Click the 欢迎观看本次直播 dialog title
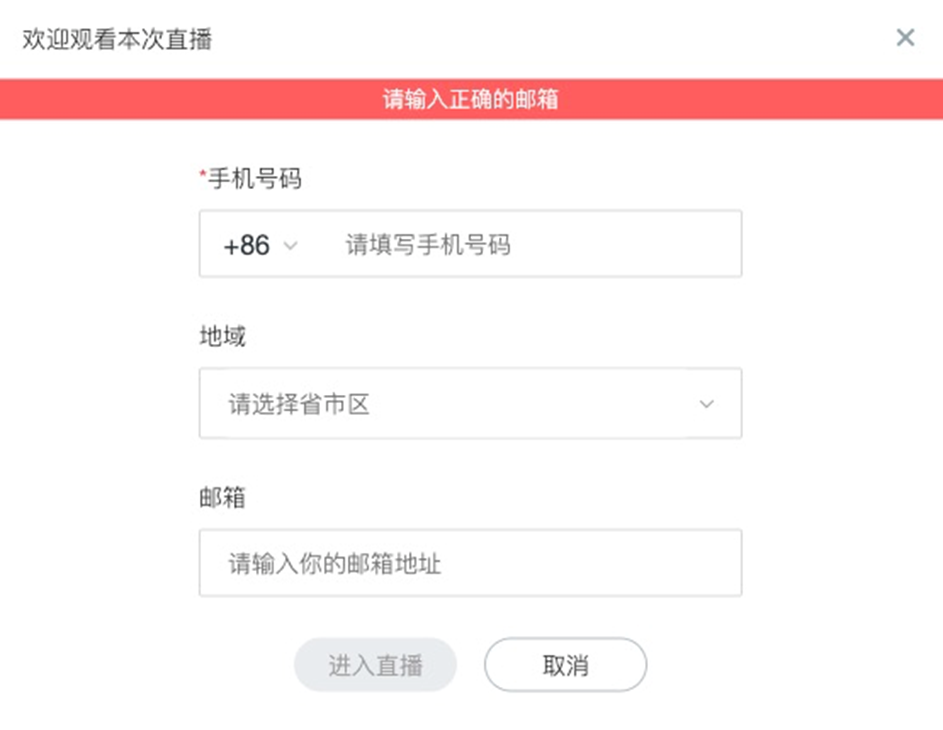Viewport: 943px width, 730px height. (x=117, y=39)
